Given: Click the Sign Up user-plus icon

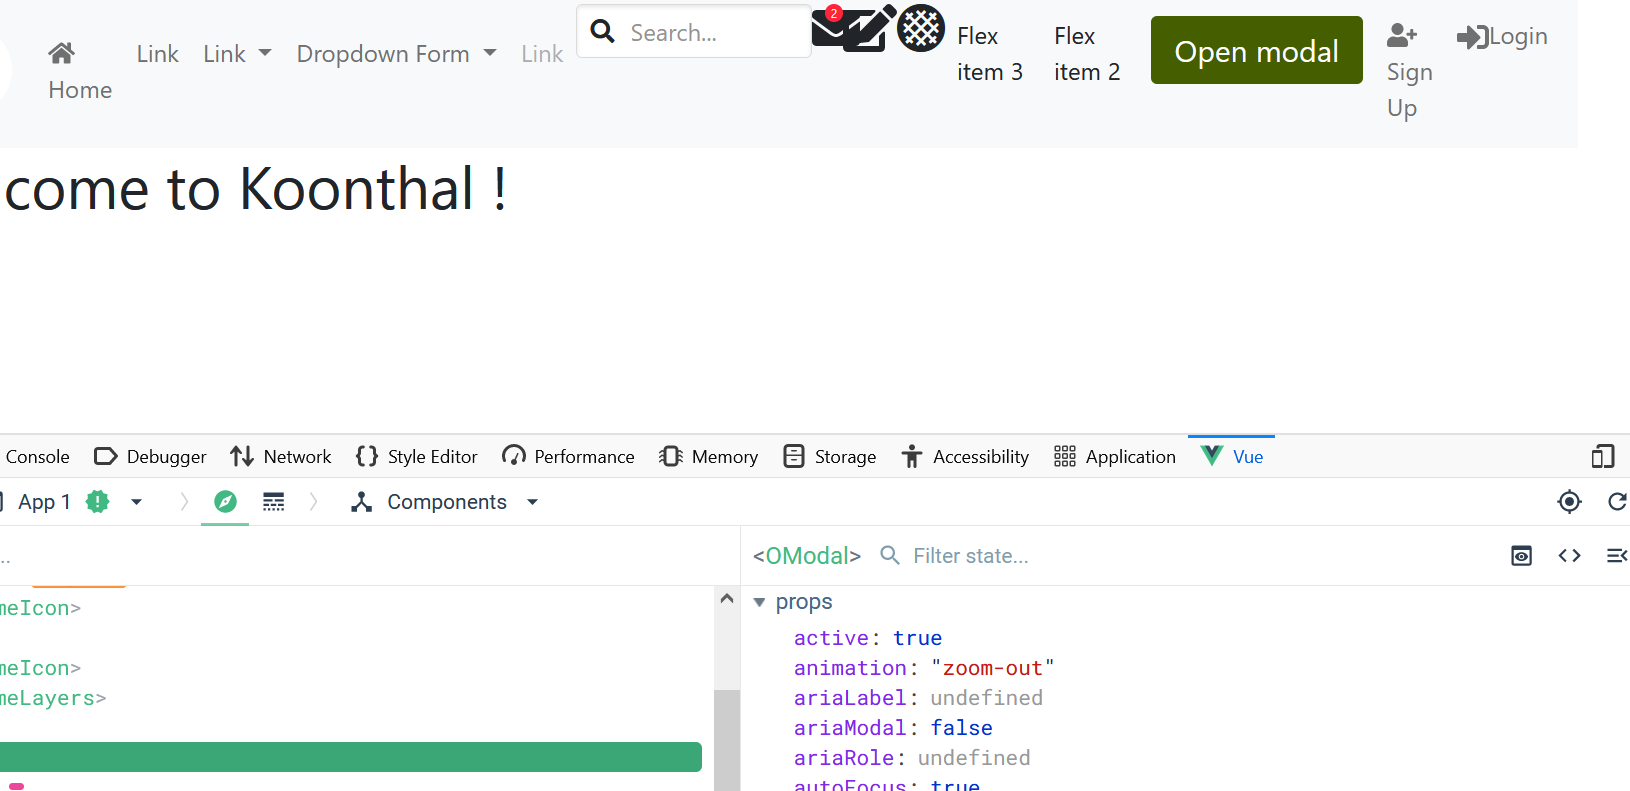Looking at the screenshot, I should pos(1402,36).
